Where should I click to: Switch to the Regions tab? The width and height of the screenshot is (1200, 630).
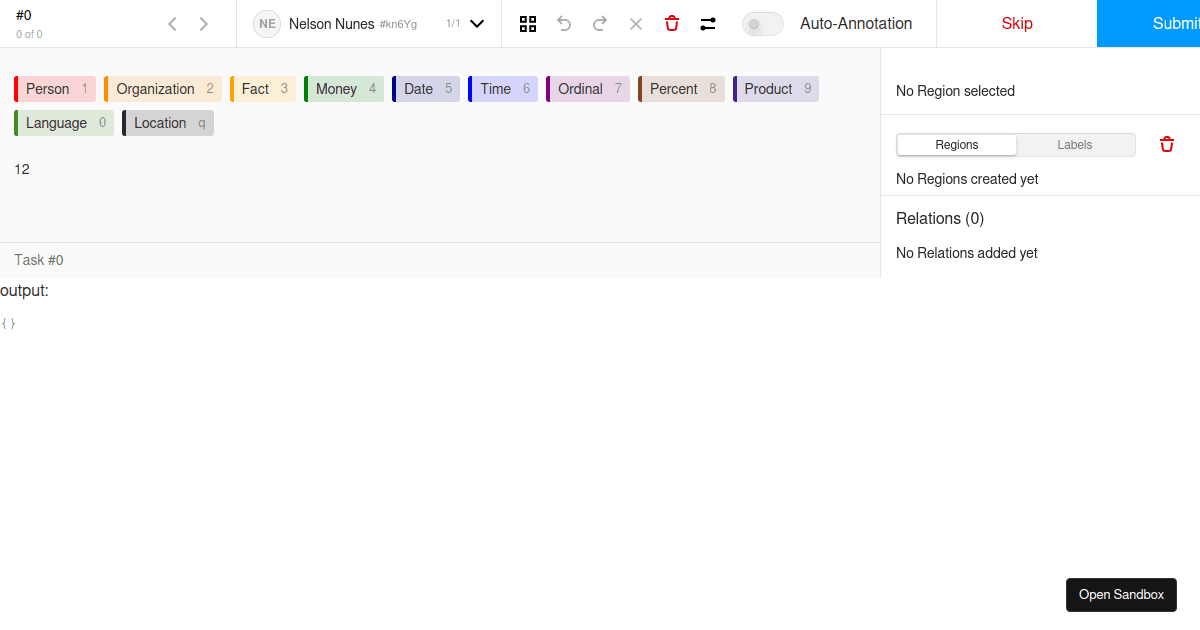[956, 144]
